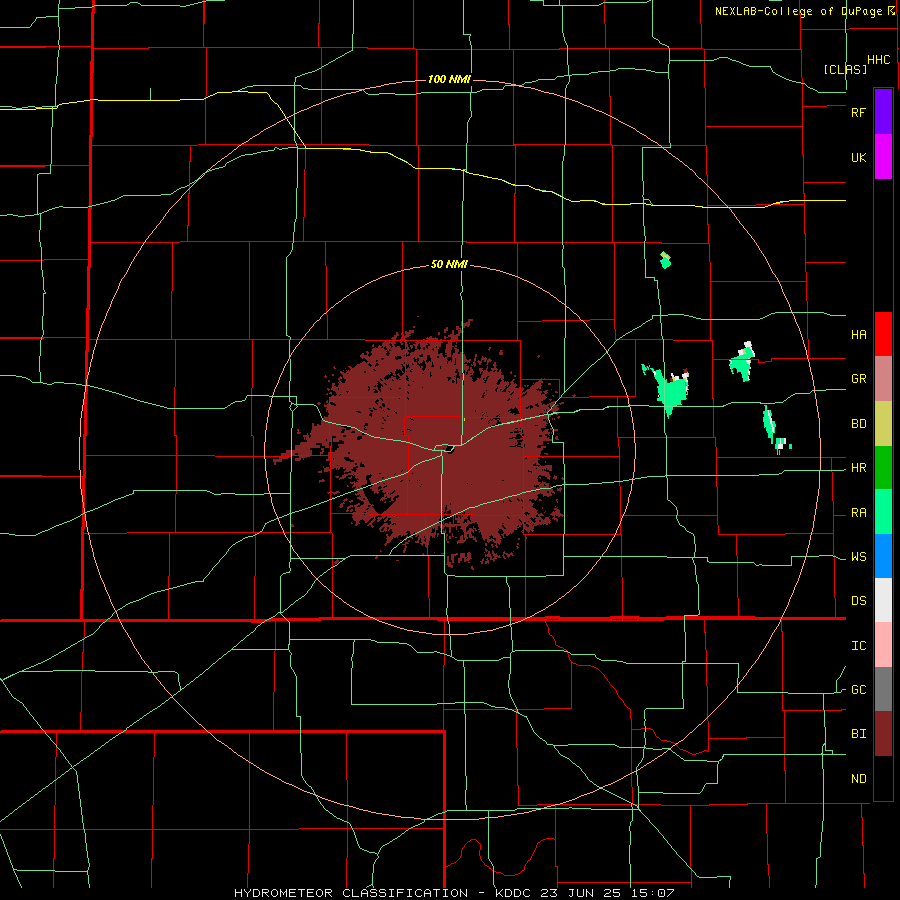This screenshot has height=900, width=900.
Task: Click the "NEXLAB-College of DuPage" title text
Action: (798, 11)
